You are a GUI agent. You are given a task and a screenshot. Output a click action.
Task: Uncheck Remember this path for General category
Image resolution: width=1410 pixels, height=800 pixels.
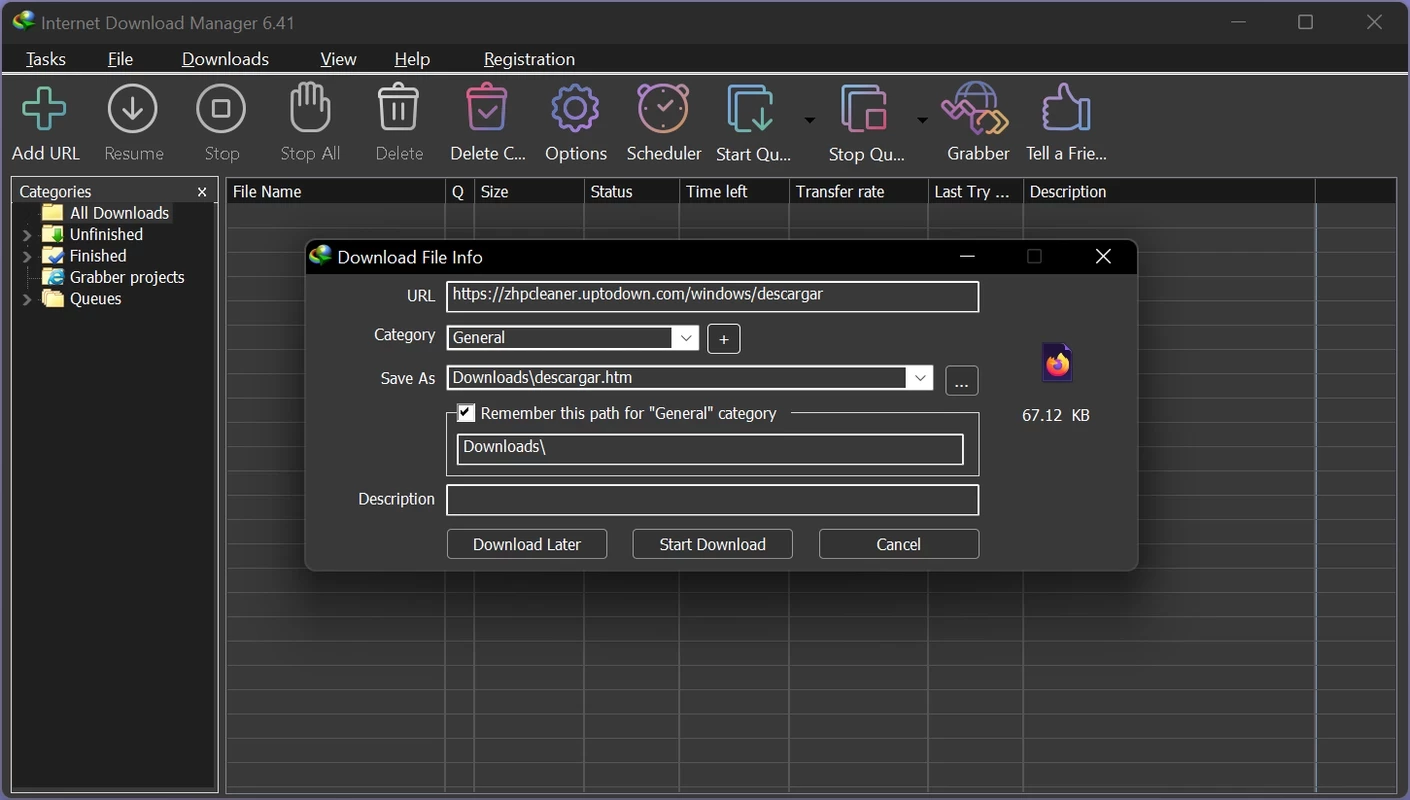pyautogui.click(x=466, y=413)
